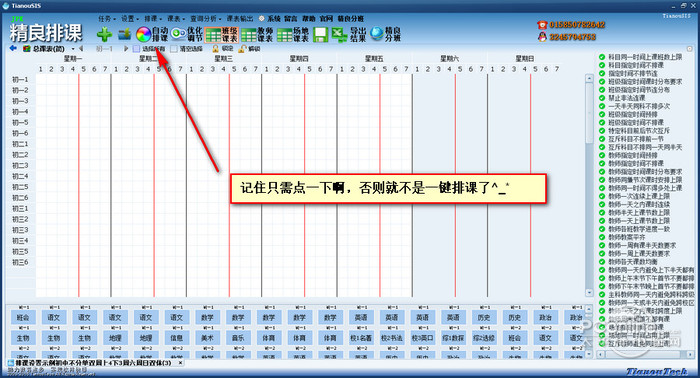The image size is (700, 378).
Task: Open the 留言 menu item
Action: pyautogui.click(x=291, y=19)
